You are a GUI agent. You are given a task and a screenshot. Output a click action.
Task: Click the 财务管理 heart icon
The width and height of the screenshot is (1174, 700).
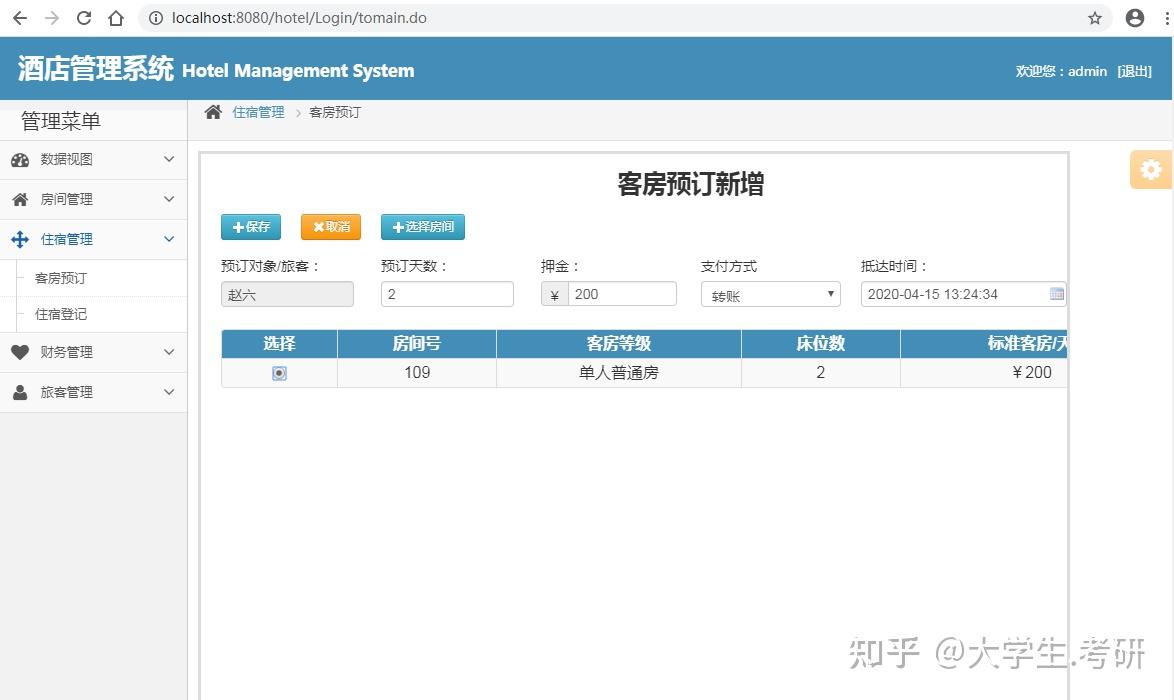(x=20, y=352)
